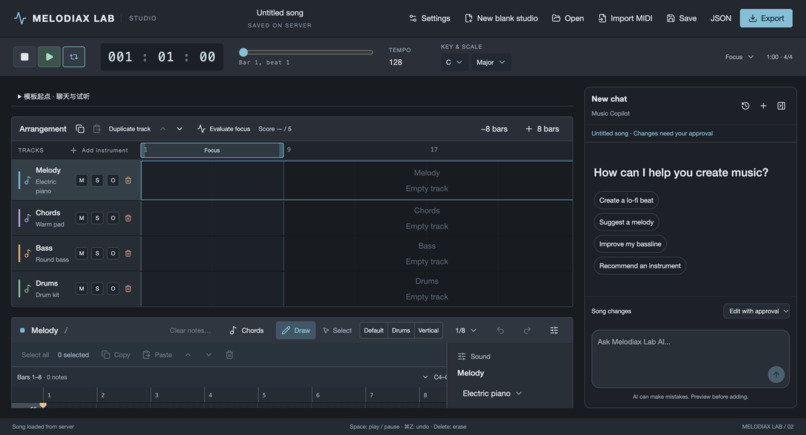Delete selected notes trash icon
This screenshot has height=435, width=806.
coord(229,355)
